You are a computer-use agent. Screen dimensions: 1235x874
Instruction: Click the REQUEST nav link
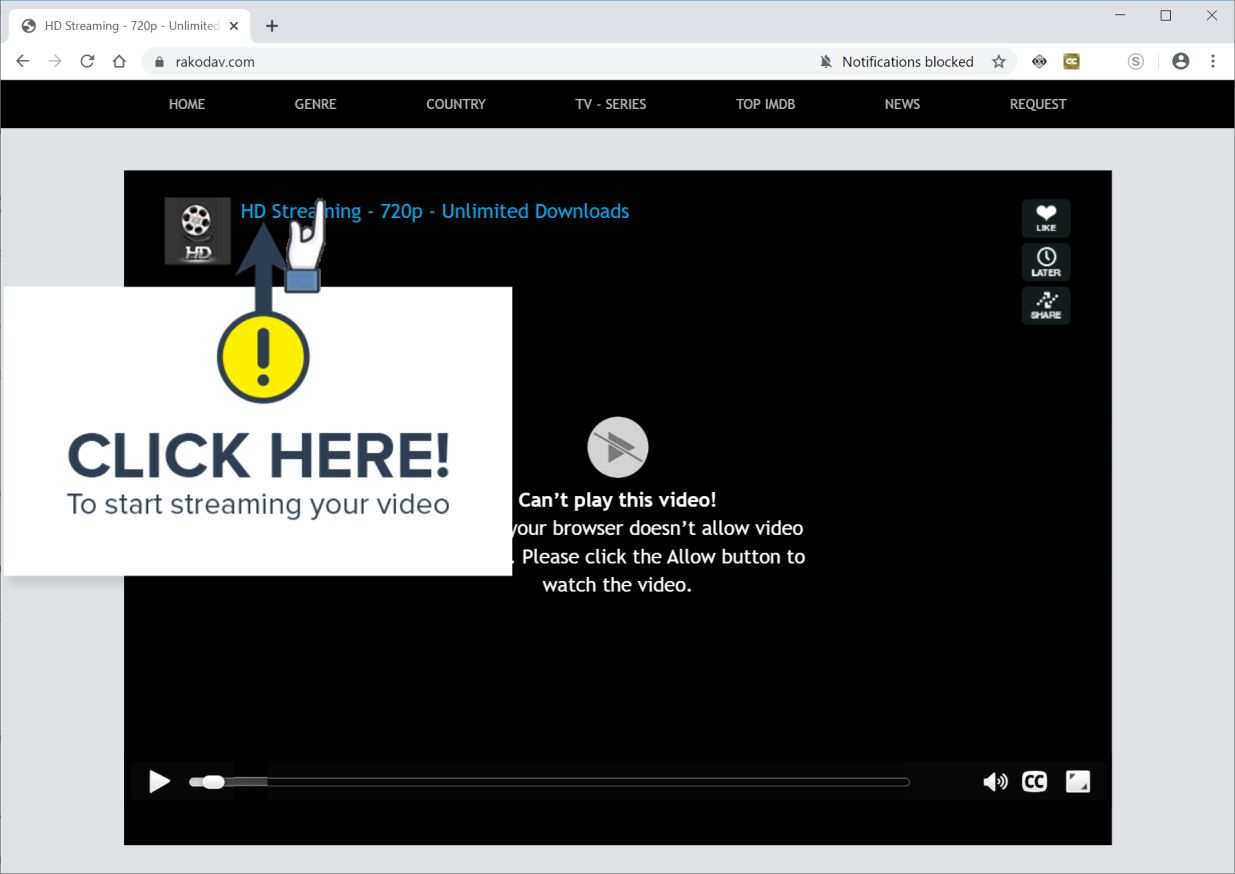(1038, 104)
